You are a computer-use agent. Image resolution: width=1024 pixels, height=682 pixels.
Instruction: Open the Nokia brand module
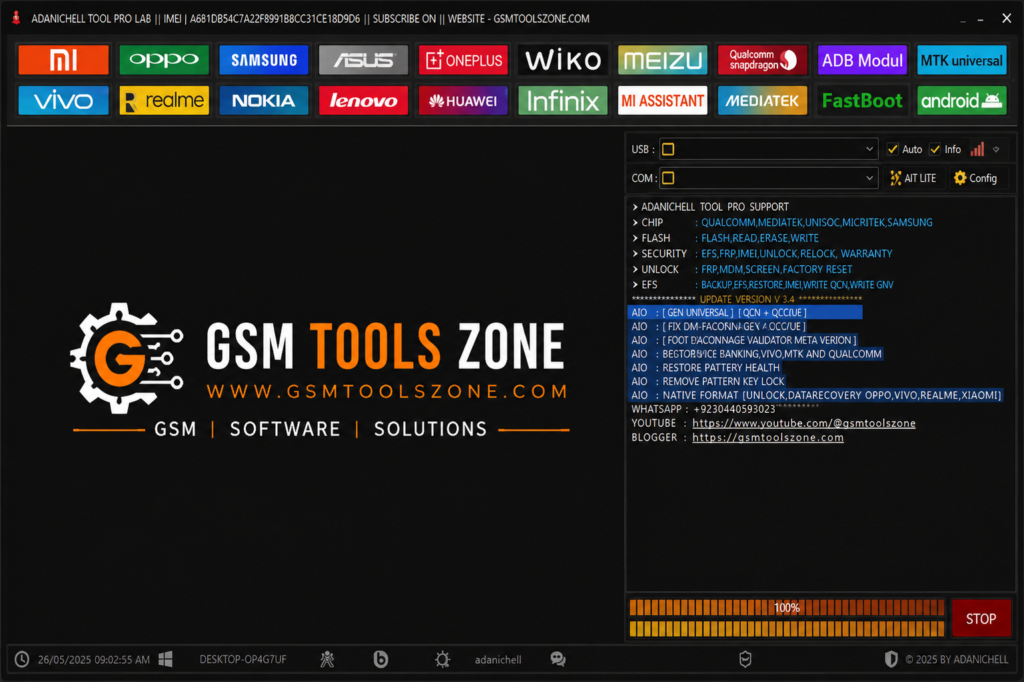264,101
